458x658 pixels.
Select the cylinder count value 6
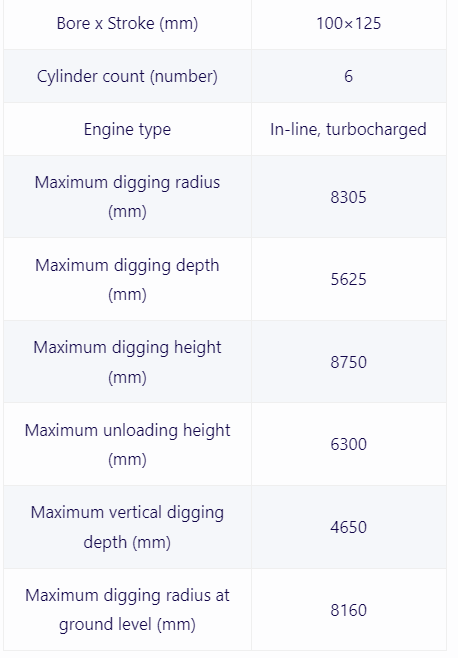click(348, 76)
